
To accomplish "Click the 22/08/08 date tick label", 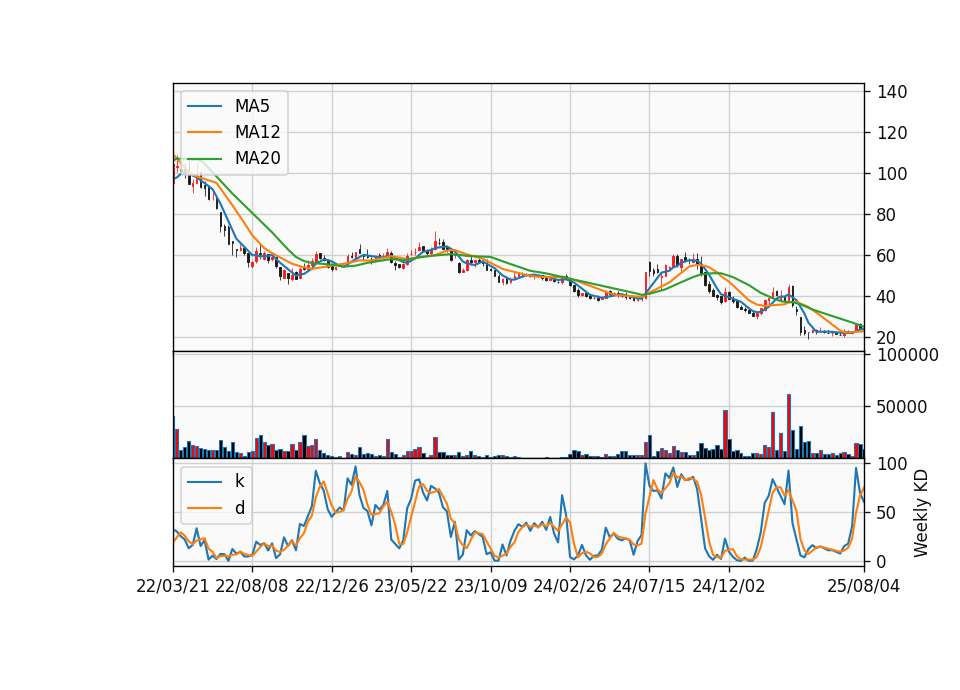I will 252,586.
